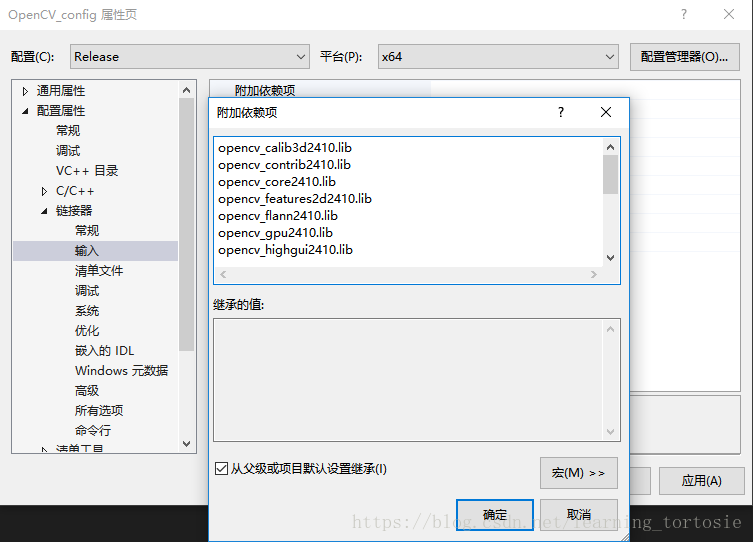Click the help icon in OpenCV_config title bar
This screenshot has width=753, height=542.
pos(684,14)
